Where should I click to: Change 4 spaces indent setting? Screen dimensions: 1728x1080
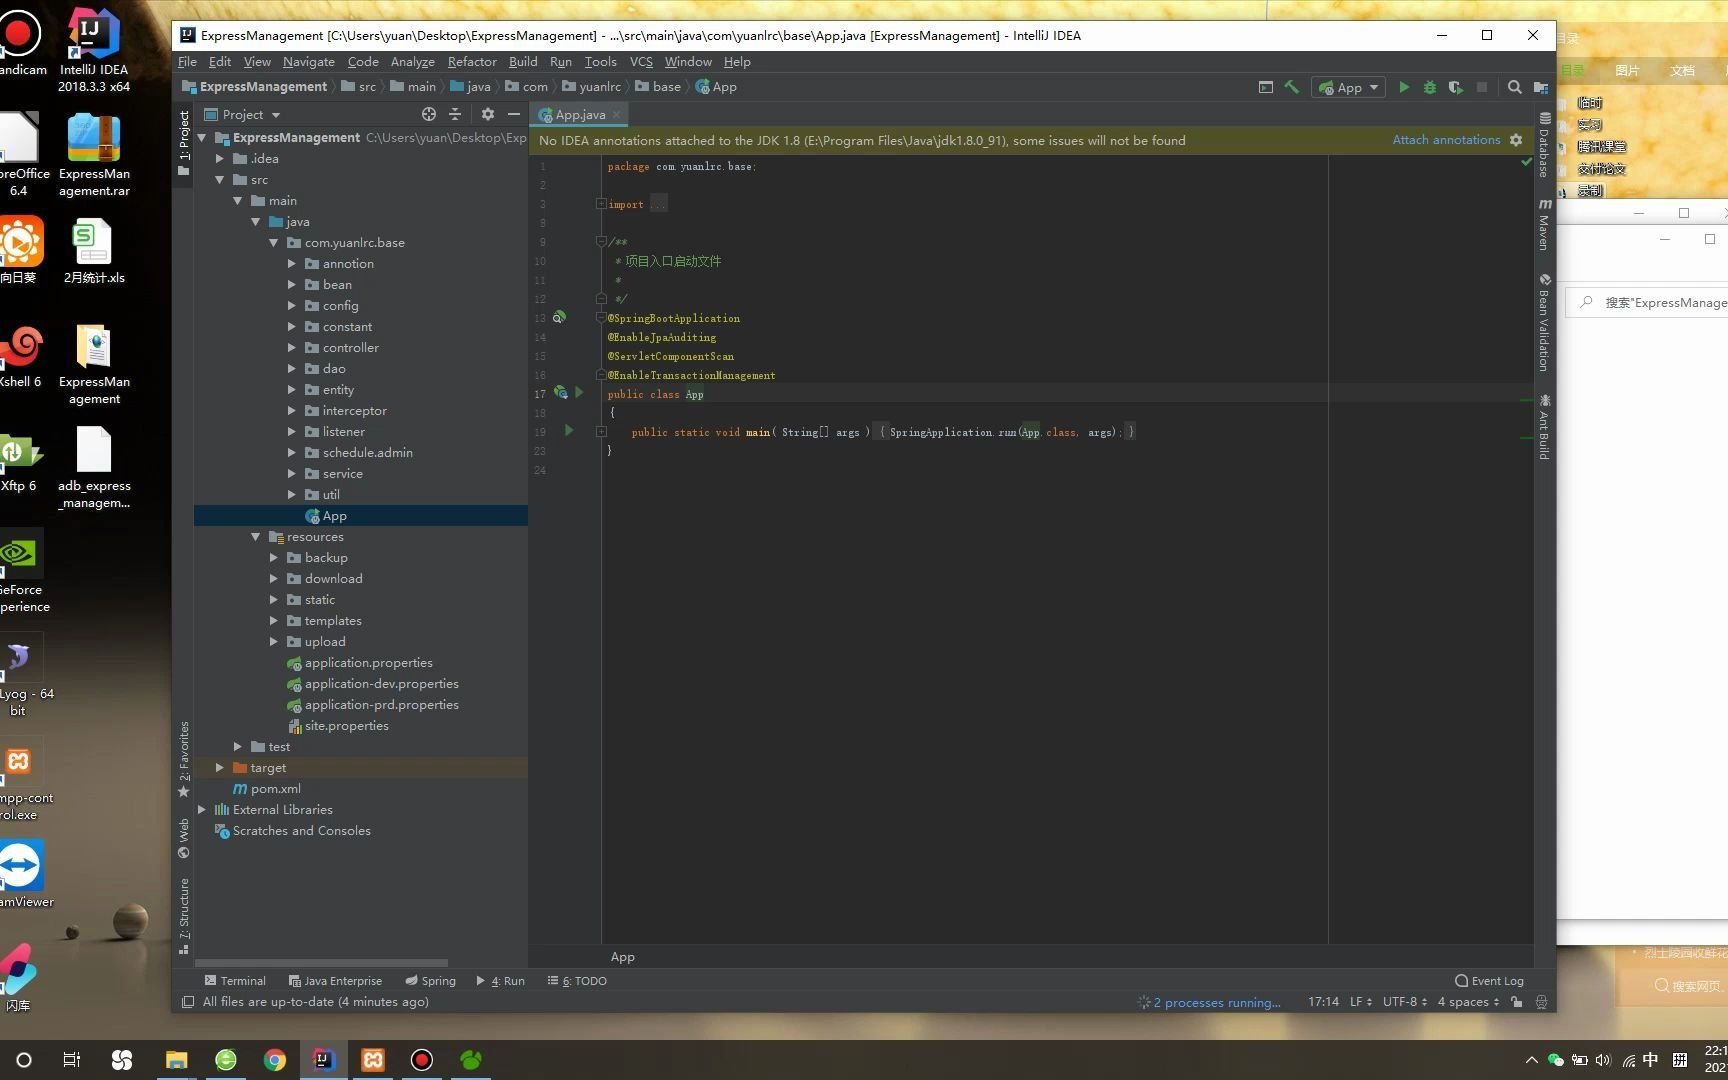(1468, 1002)
